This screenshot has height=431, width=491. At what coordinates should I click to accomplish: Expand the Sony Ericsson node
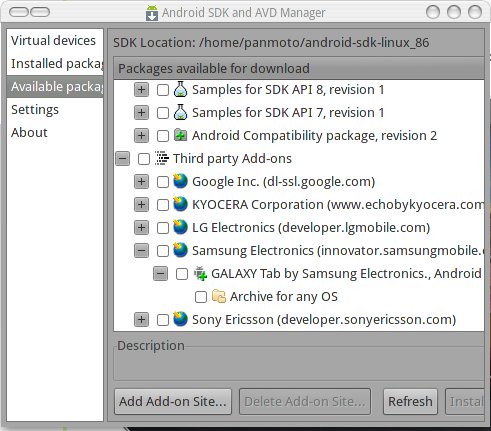(141, 320)
